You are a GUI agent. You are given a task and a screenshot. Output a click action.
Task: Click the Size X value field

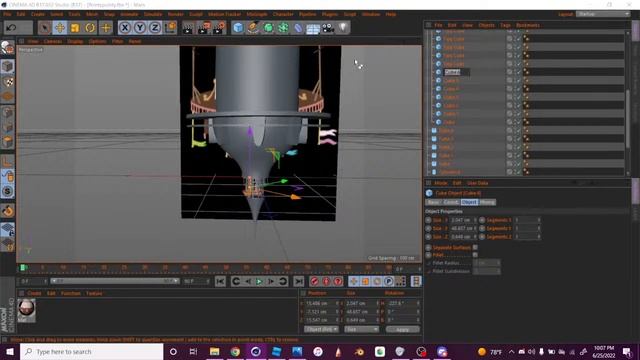(462, 220)
